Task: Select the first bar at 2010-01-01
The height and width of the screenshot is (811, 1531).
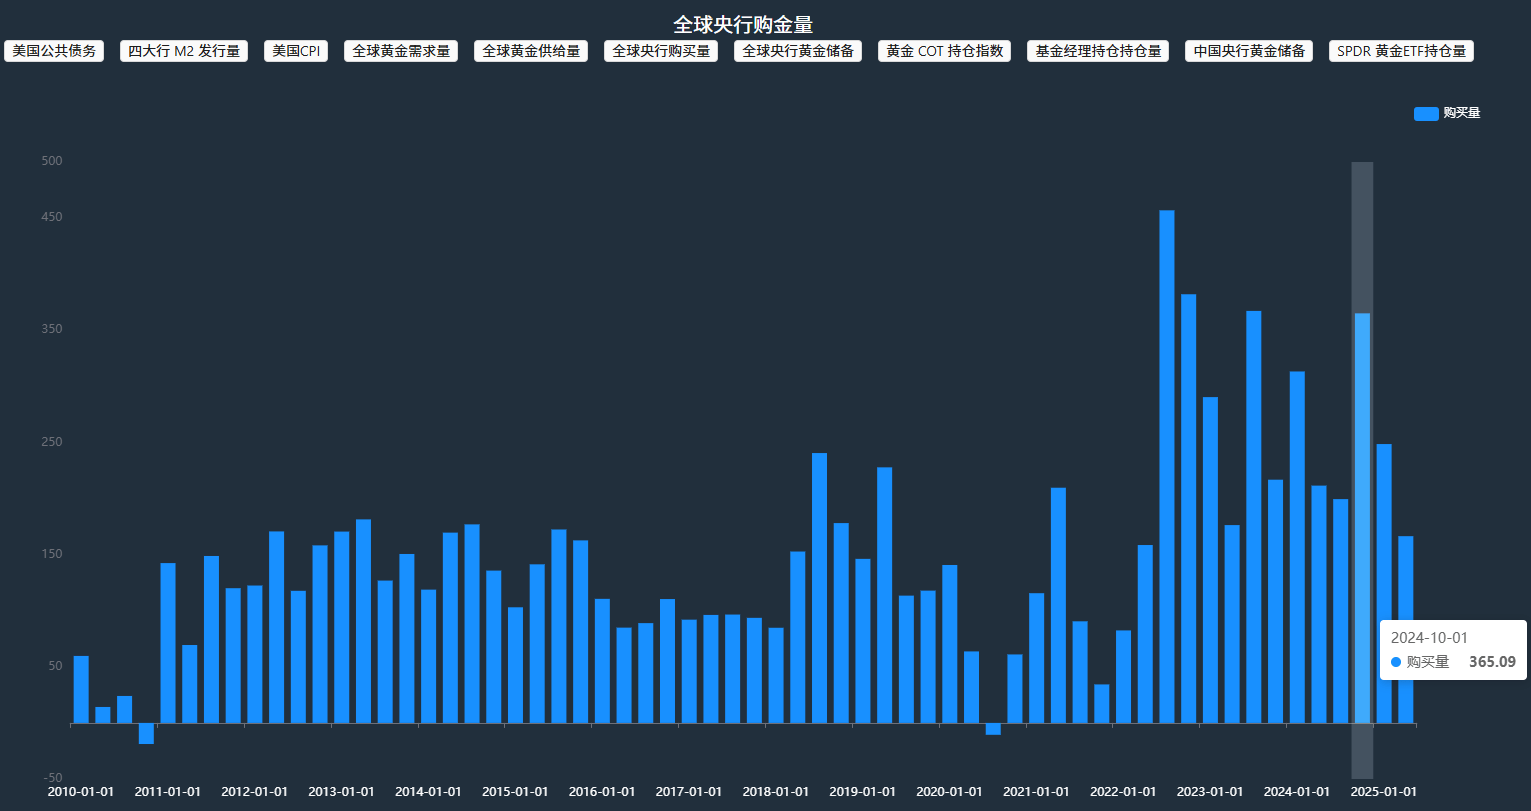Action: (81, 689)
